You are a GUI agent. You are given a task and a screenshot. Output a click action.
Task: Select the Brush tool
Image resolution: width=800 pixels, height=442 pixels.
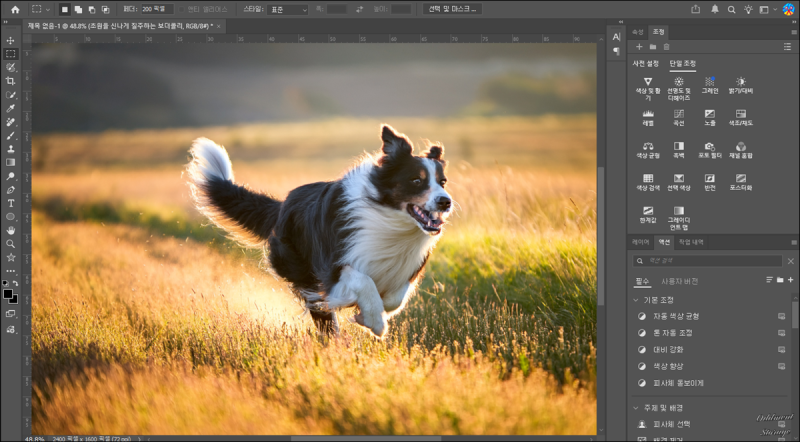pos(10,135)
